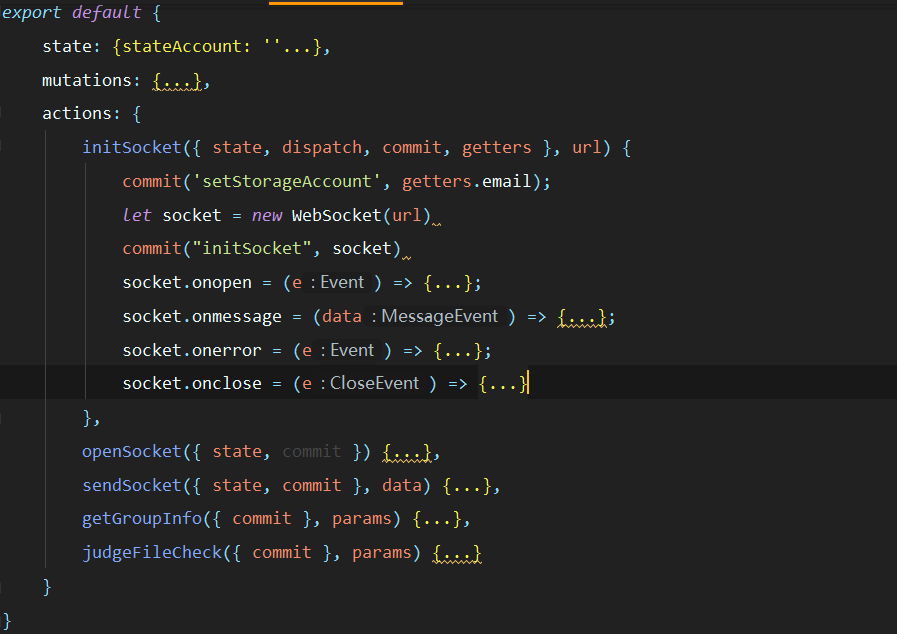897x634 pixels.
Task: Expand the folded openSocket function body
Action: coord(407,452)
